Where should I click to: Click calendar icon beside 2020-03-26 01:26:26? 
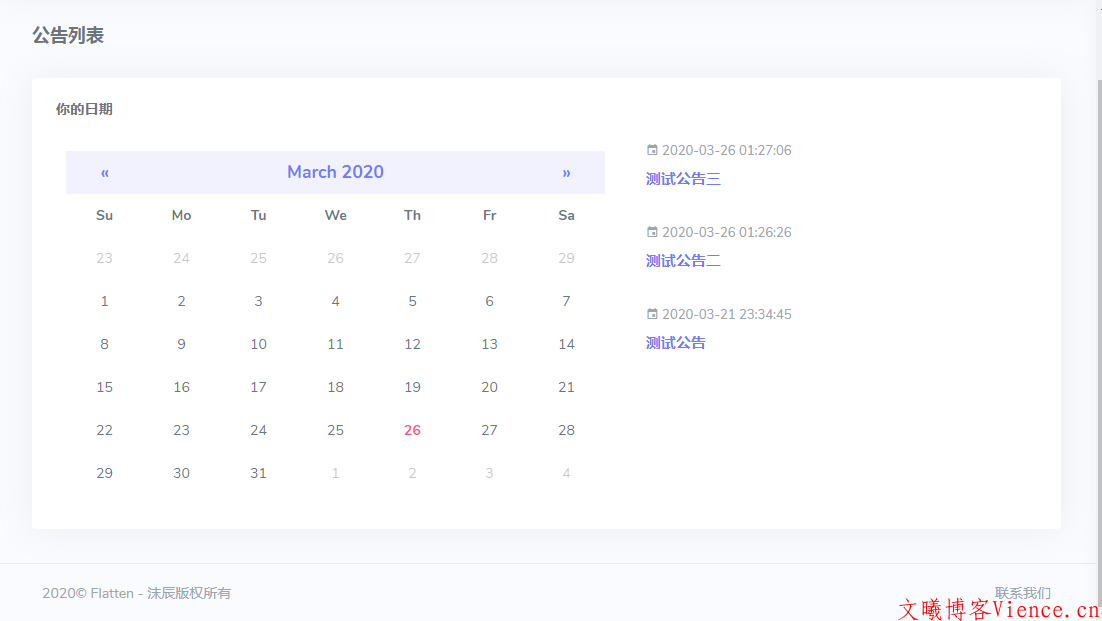(652, 232)
